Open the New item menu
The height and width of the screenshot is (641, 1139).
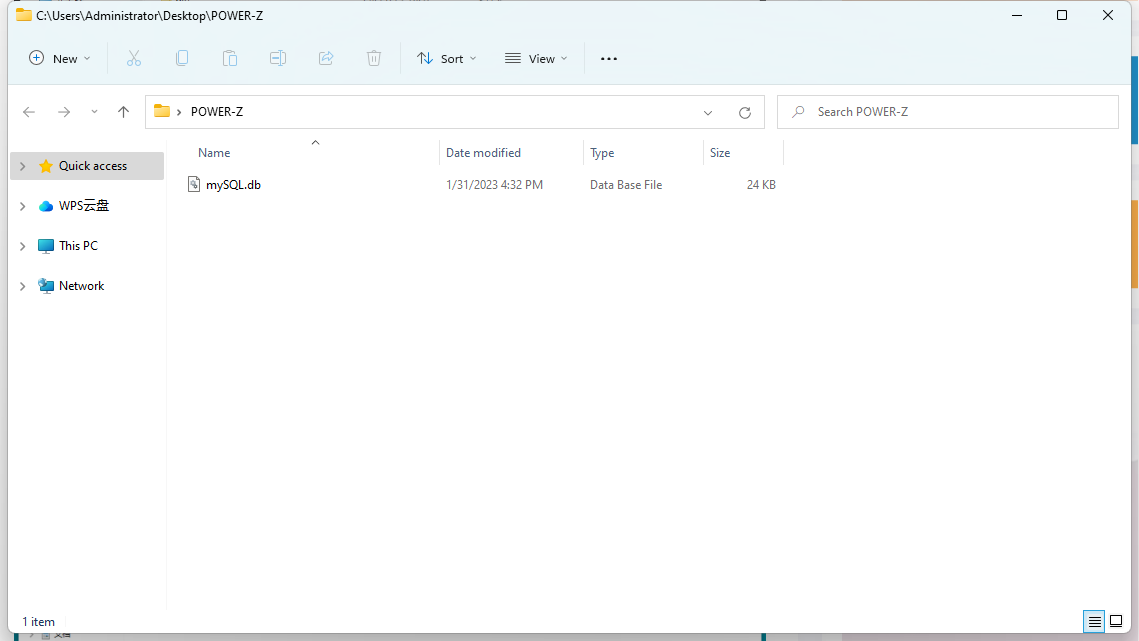tap(60, 59)
